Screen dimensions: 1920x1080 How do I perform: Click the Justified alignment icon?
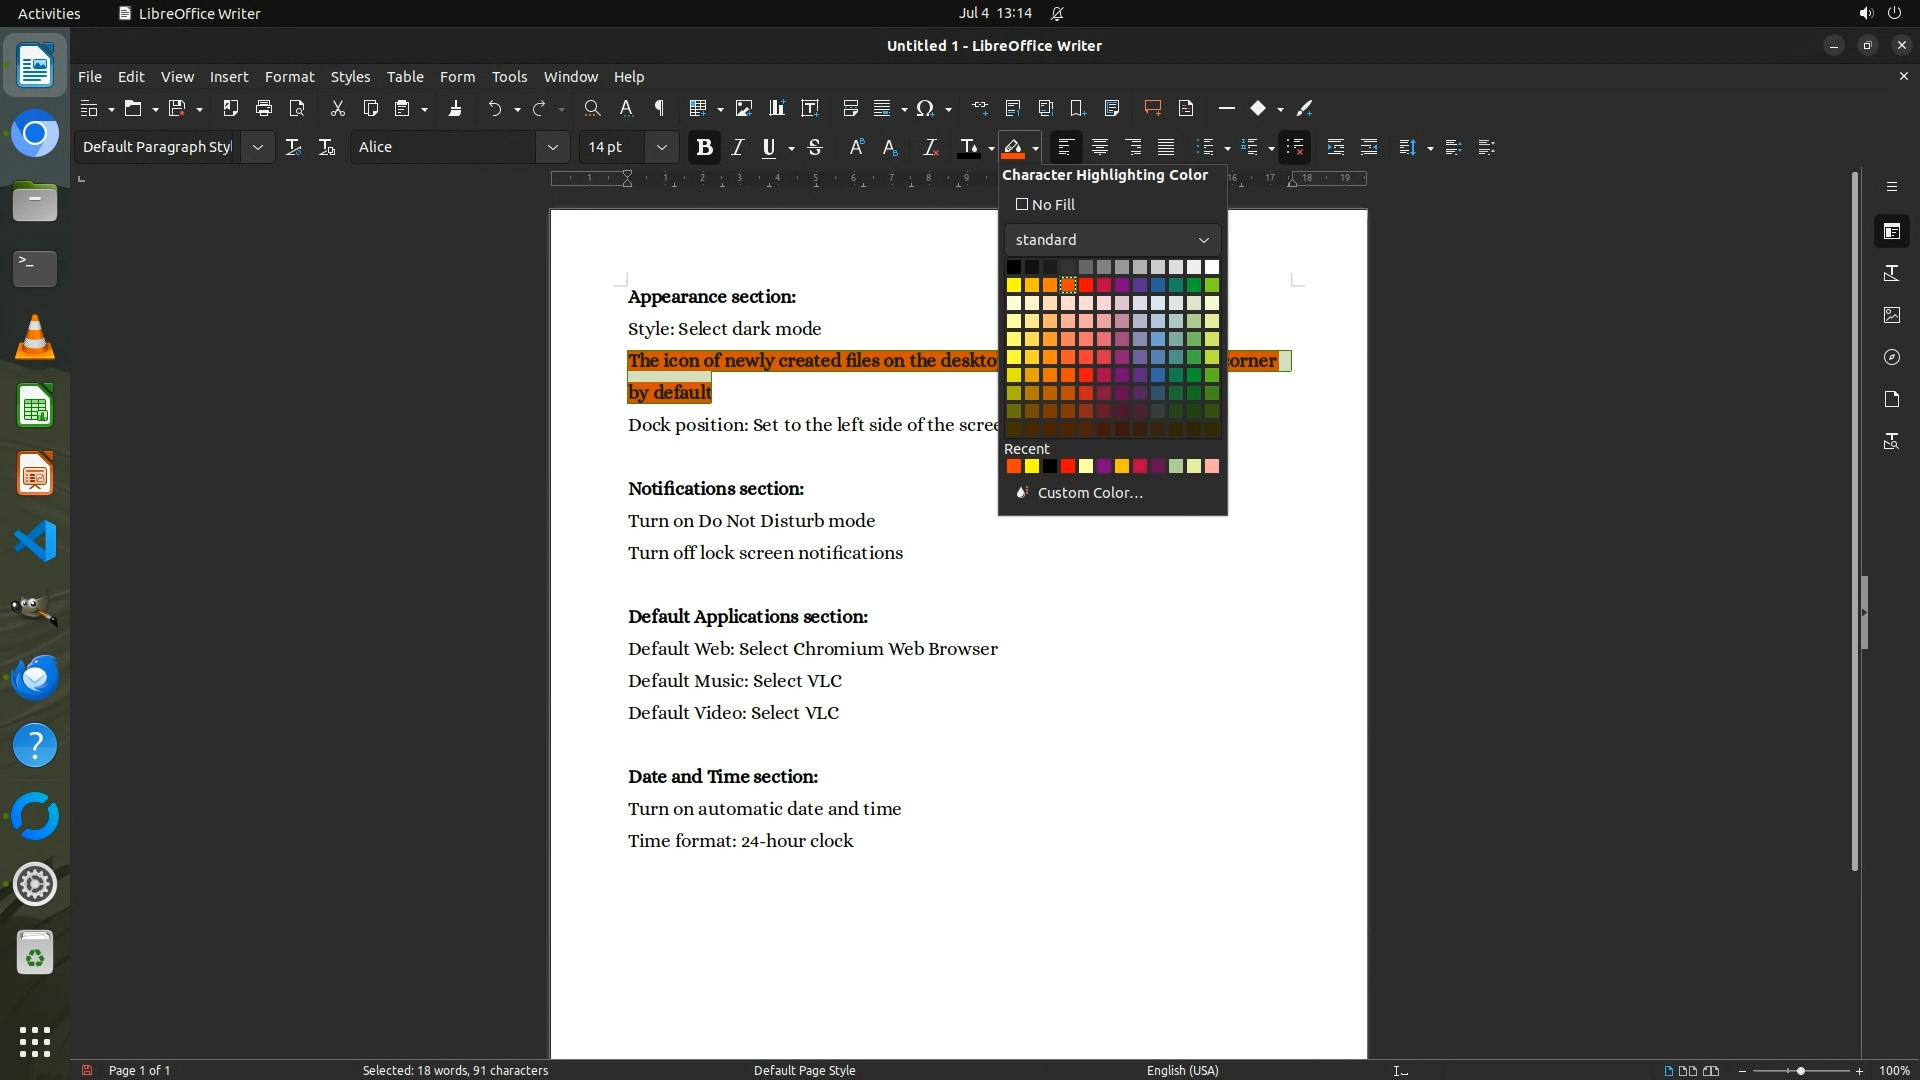pos(1166,147)
